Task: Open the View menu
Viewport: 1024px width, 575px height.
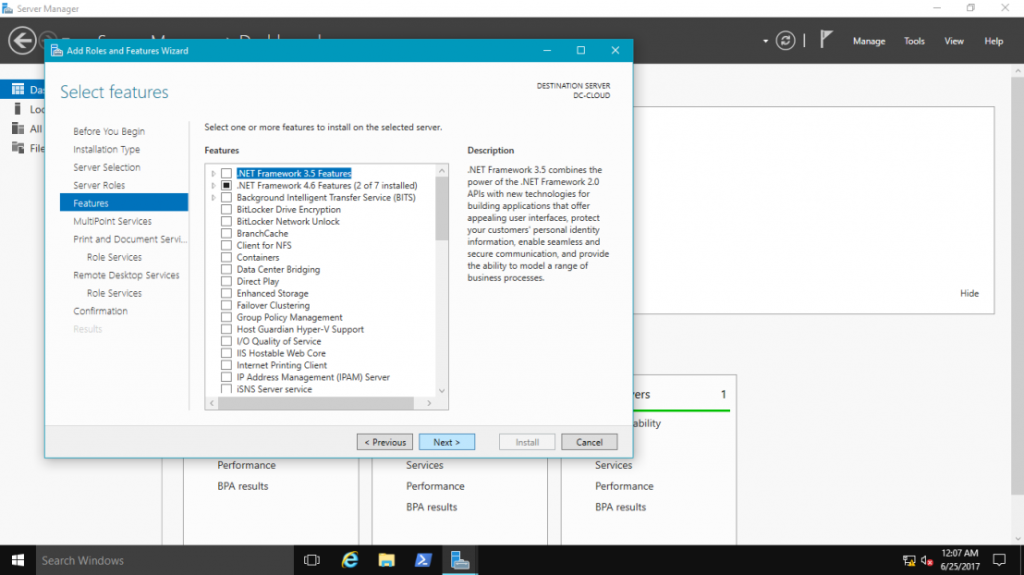Action: point(953,41)
